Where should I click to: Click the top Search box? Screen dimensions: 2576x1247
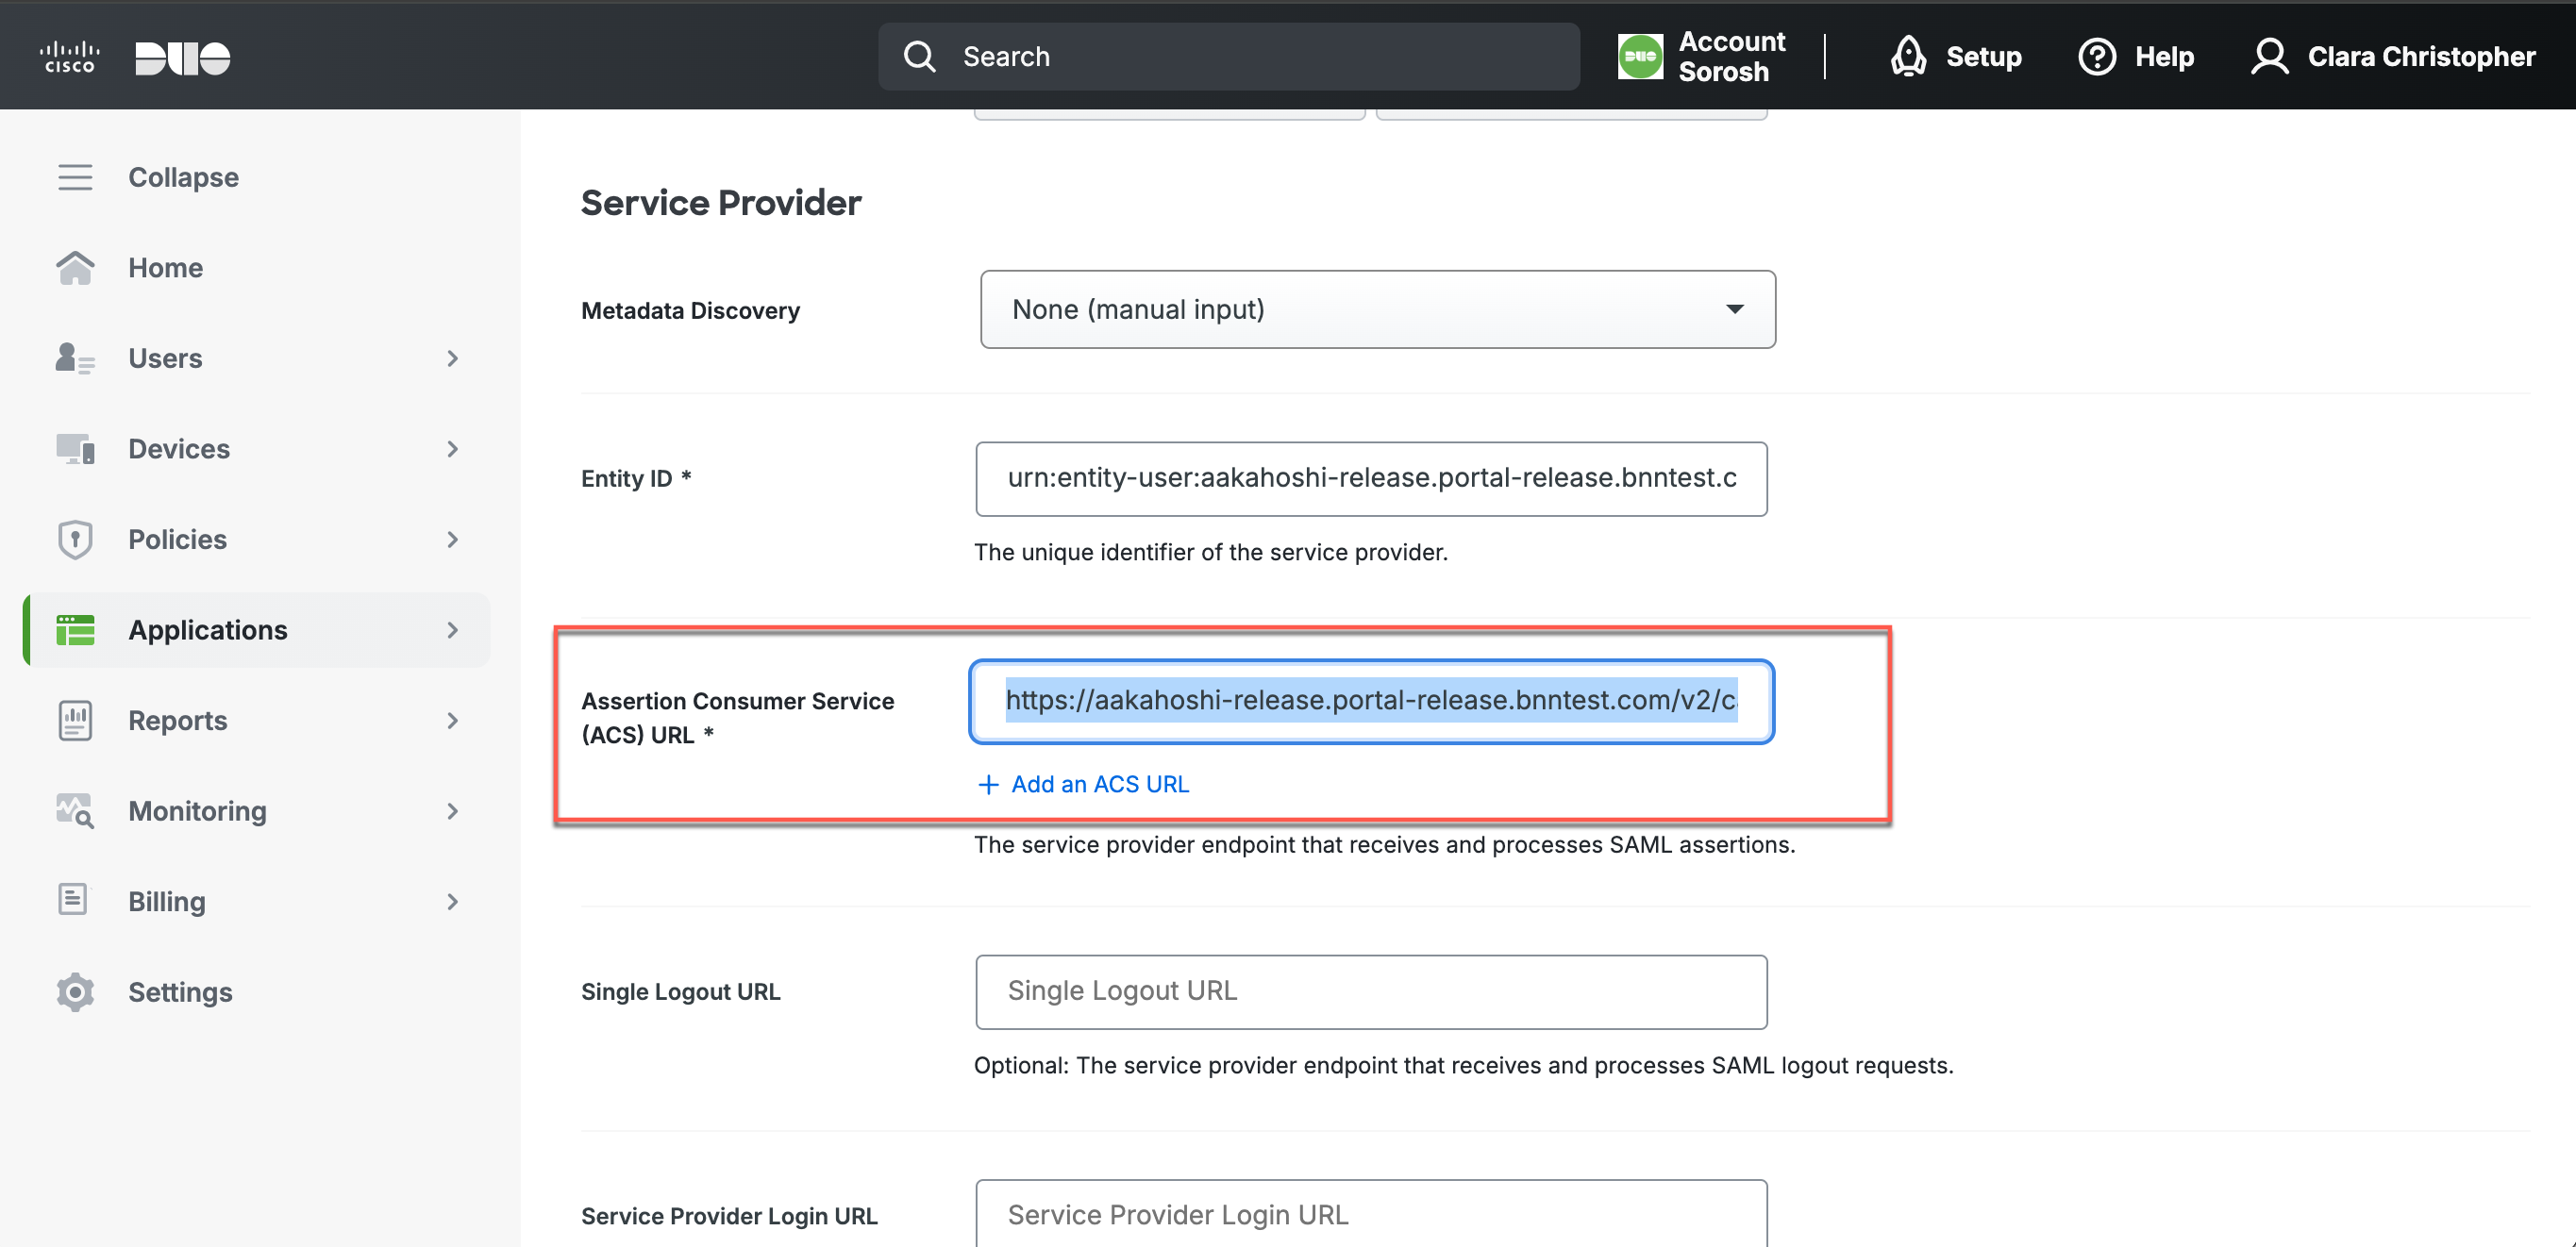coord(1228,56)
